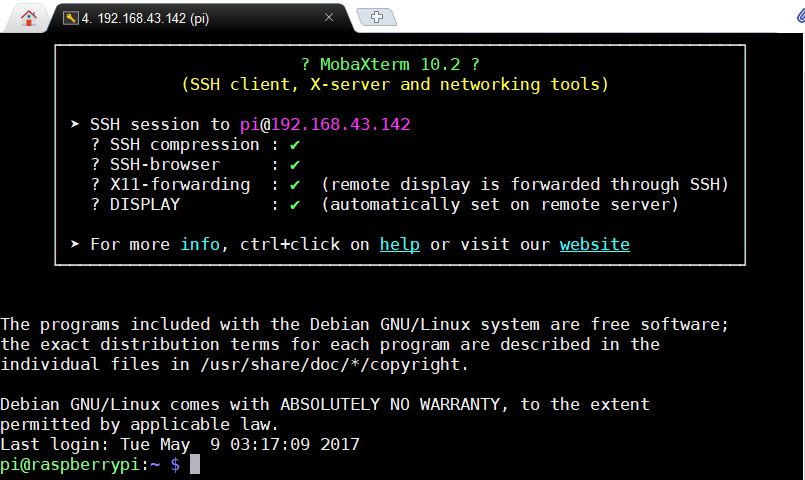Click the terminal cursor block
This screenshot has width=805, height=480.
pos(195,465)
